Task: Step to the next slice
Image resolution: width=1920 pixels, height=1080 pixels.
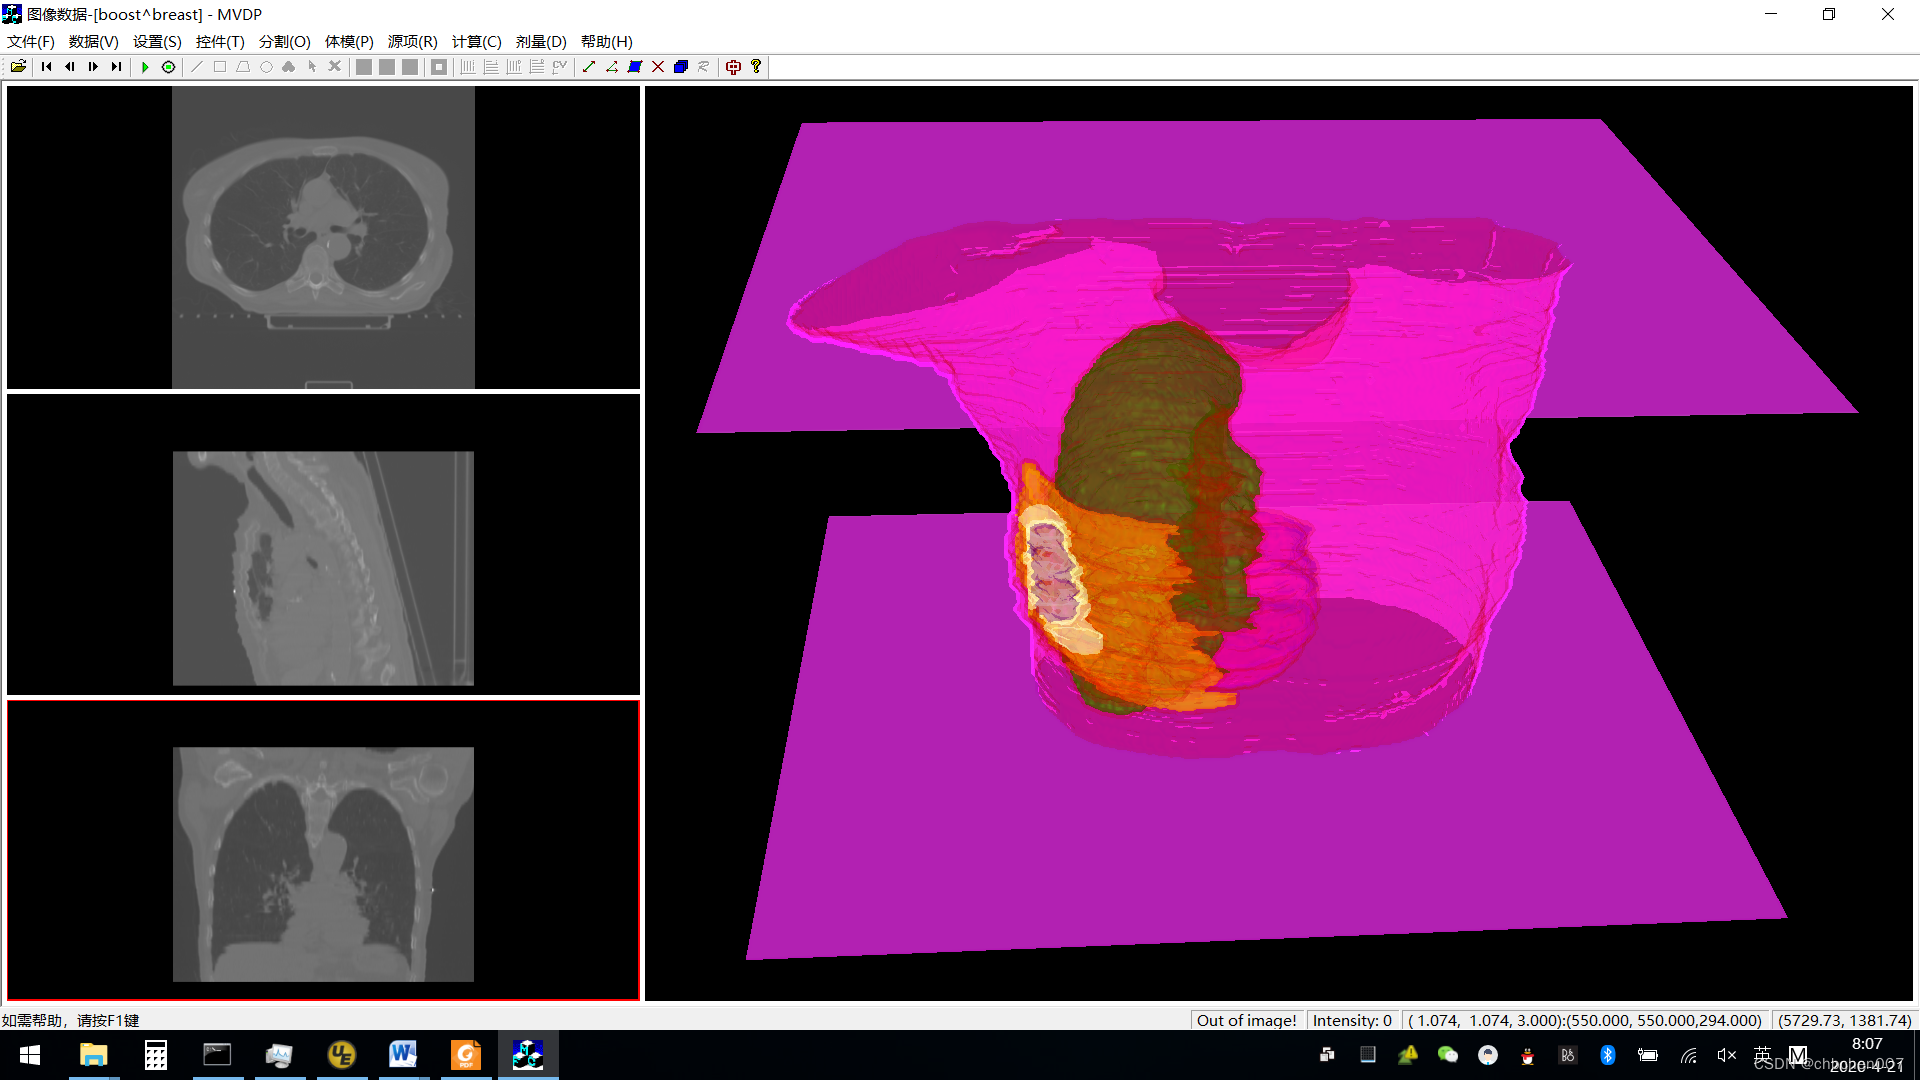Action: (x=93, y=67)
